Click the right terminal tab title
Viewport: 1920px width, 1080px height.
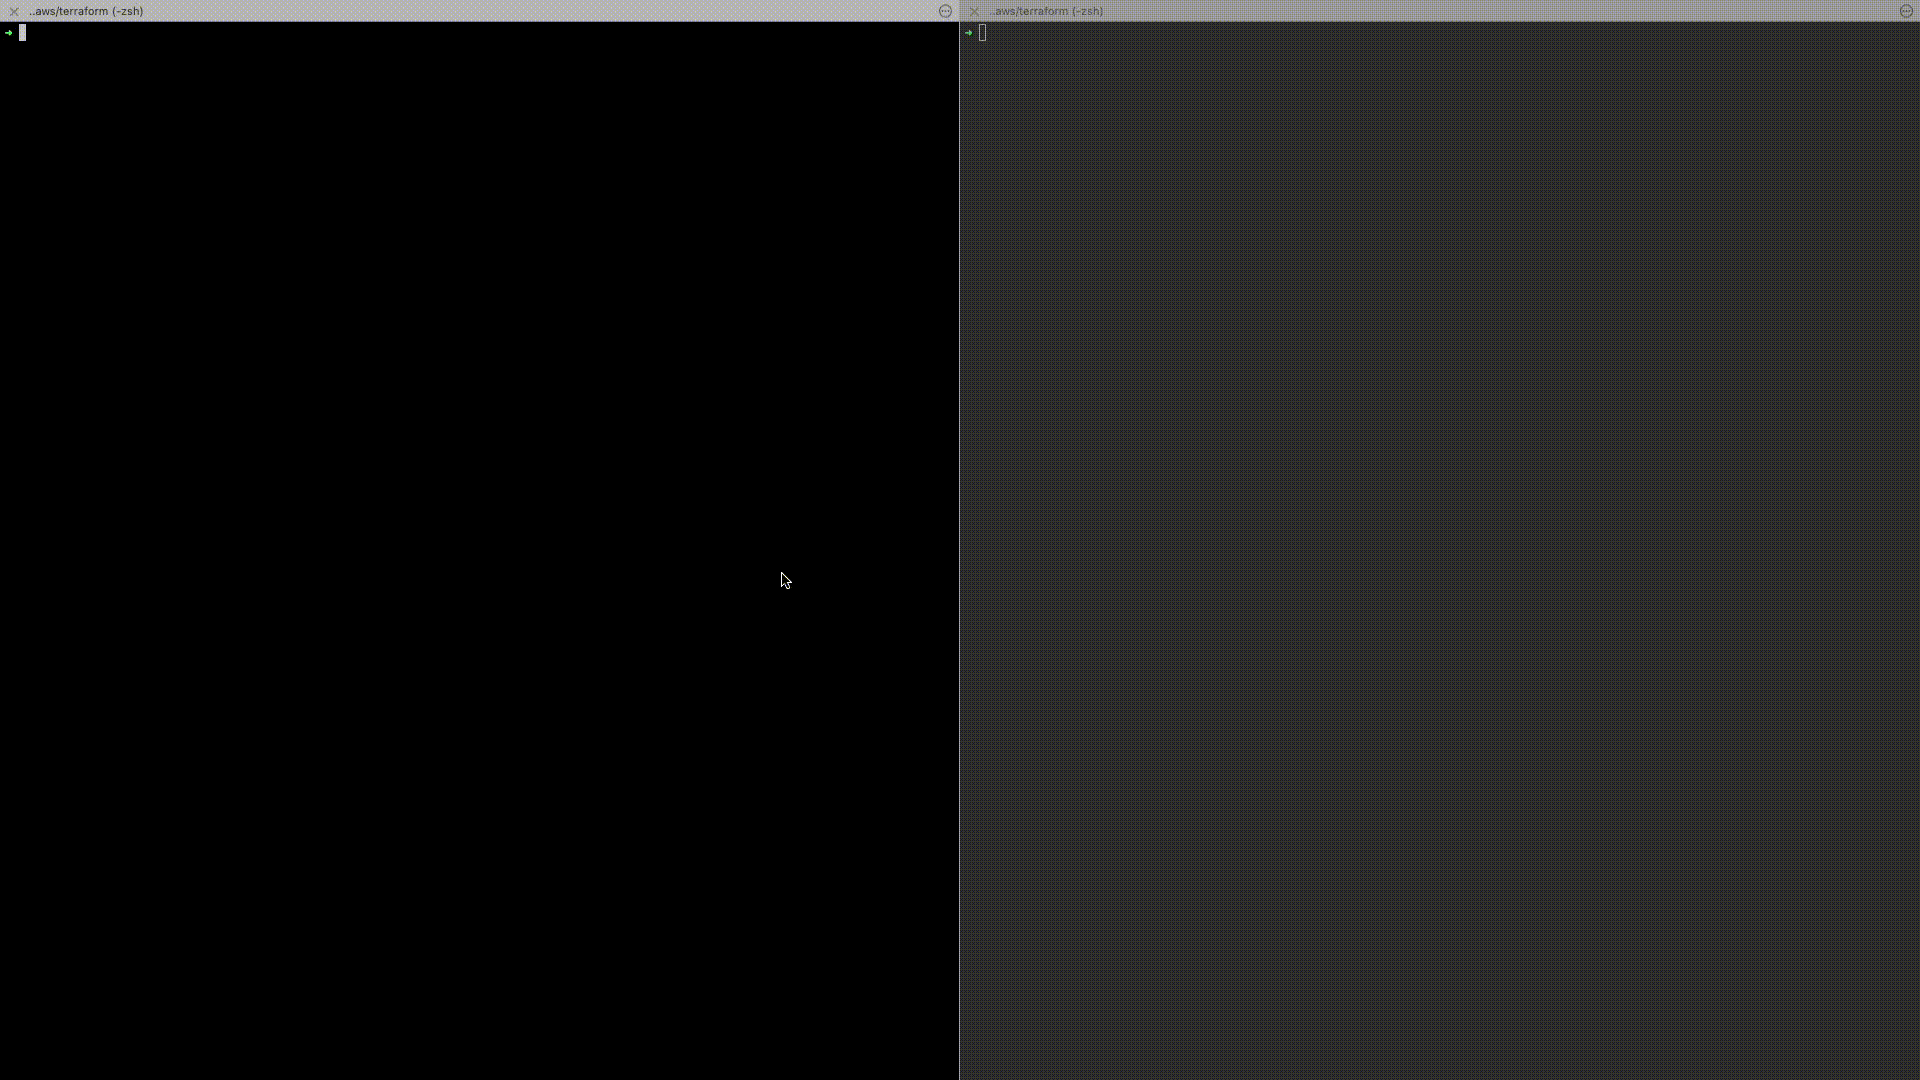1048,11
